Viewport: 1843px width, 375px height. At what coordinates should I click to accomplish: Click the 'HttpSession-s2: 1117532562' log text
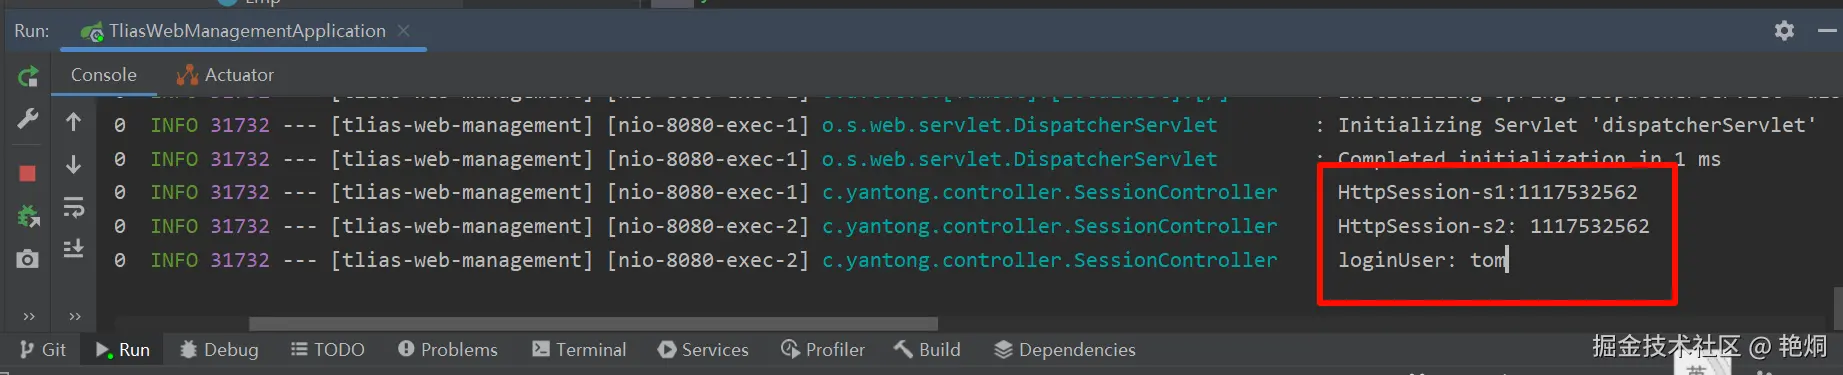(1494, 226)
